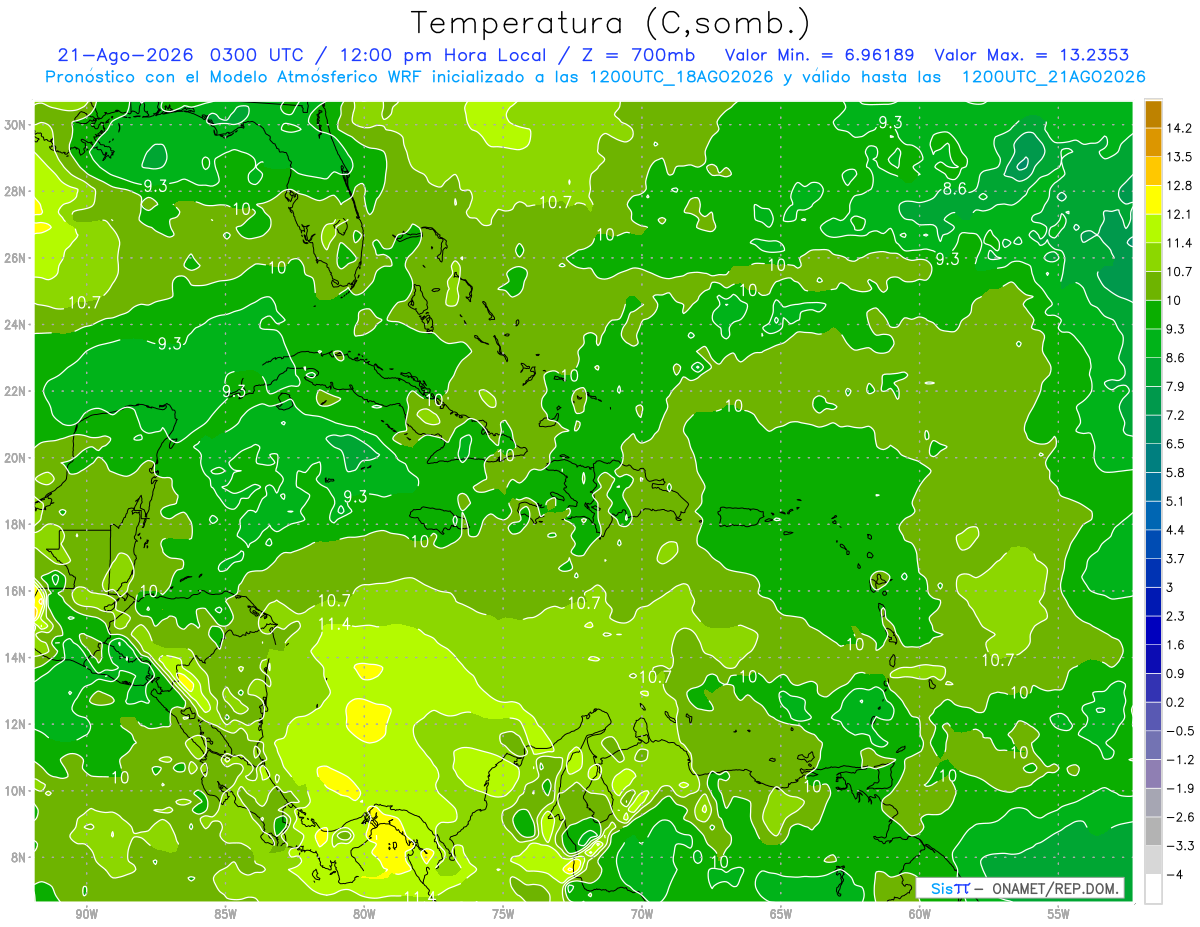Click the '4.4' label on the color scale
Screen dimensions: 1200x927
click(1176, 530)
